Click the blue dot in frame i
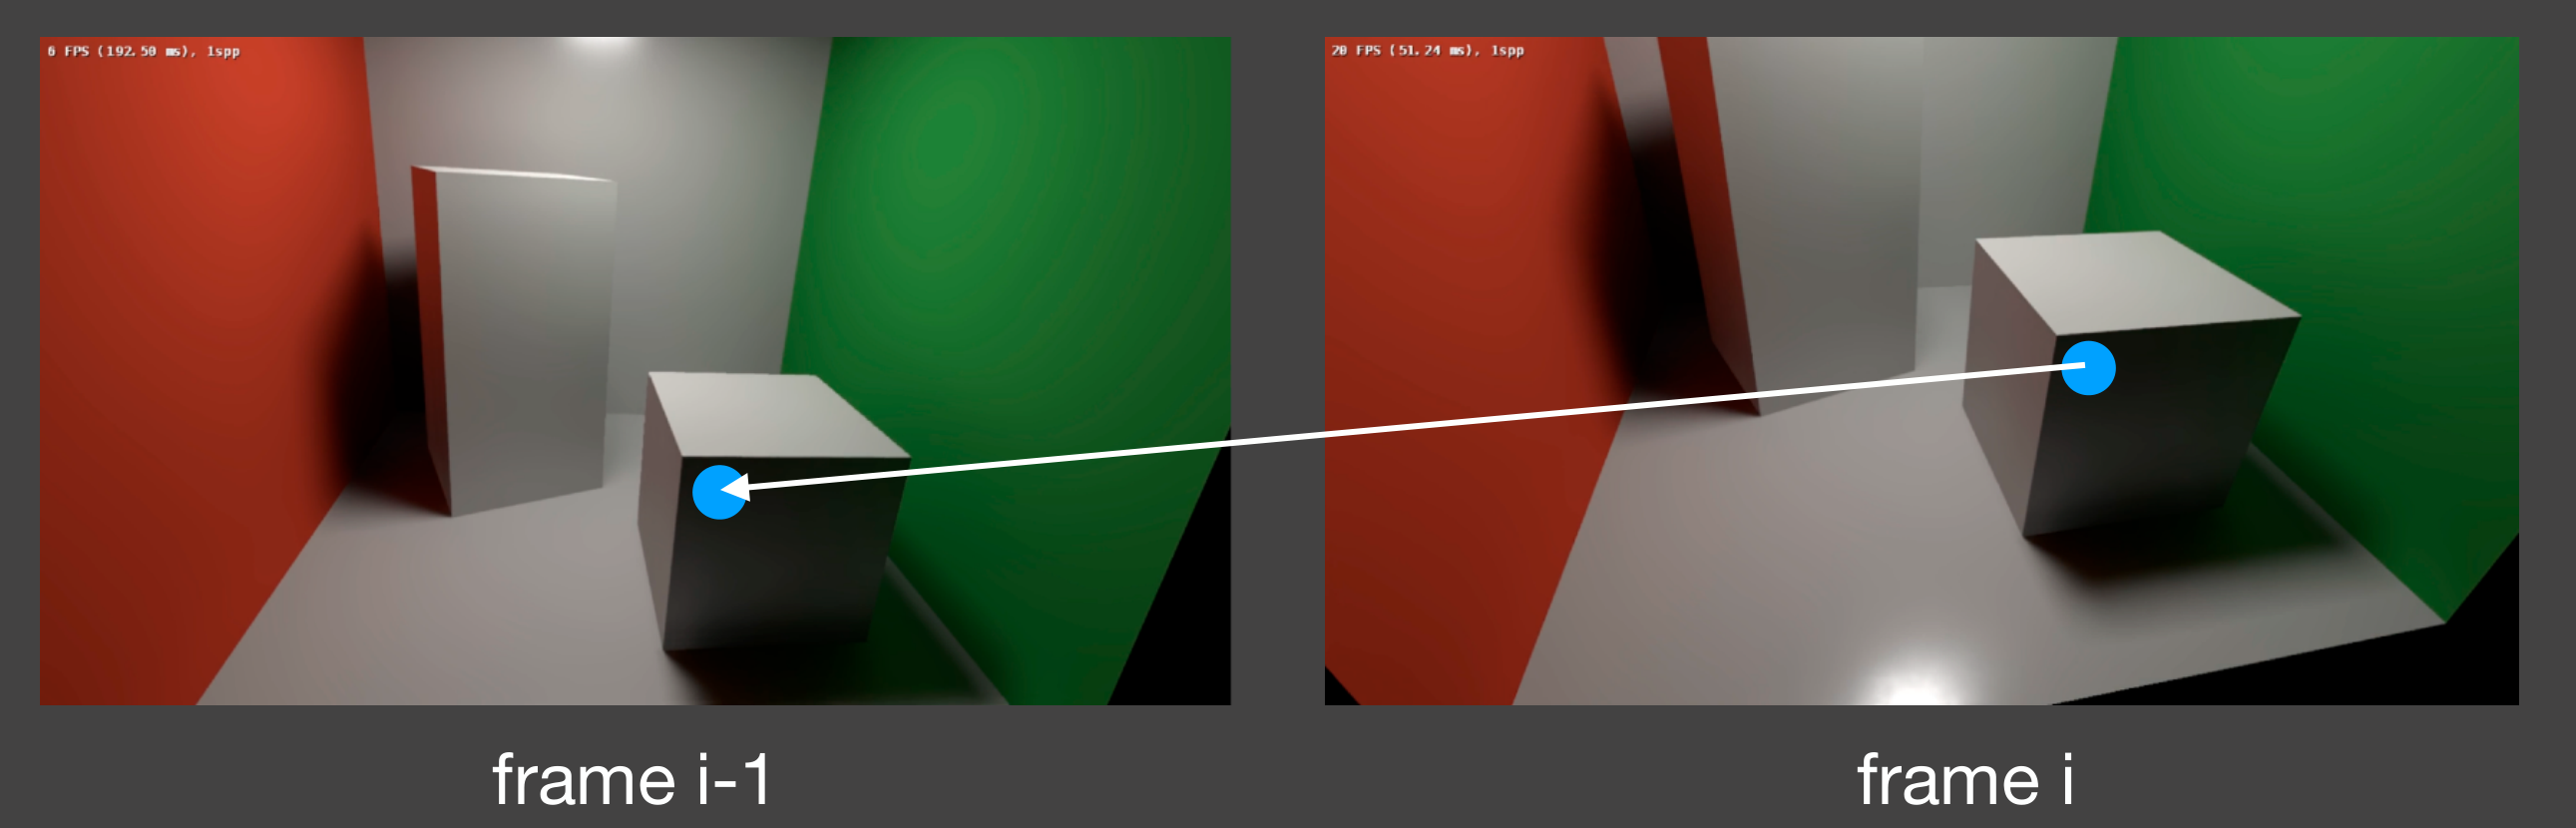Image resolution: width=2576 pixels, height=828 pixels. pos(2088,368)
